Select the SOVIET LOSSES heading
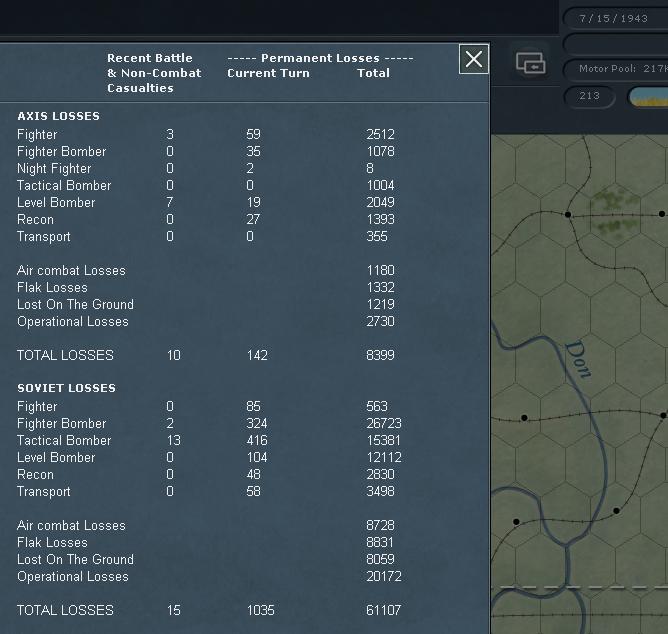The image size is (668, 634). 66,388
